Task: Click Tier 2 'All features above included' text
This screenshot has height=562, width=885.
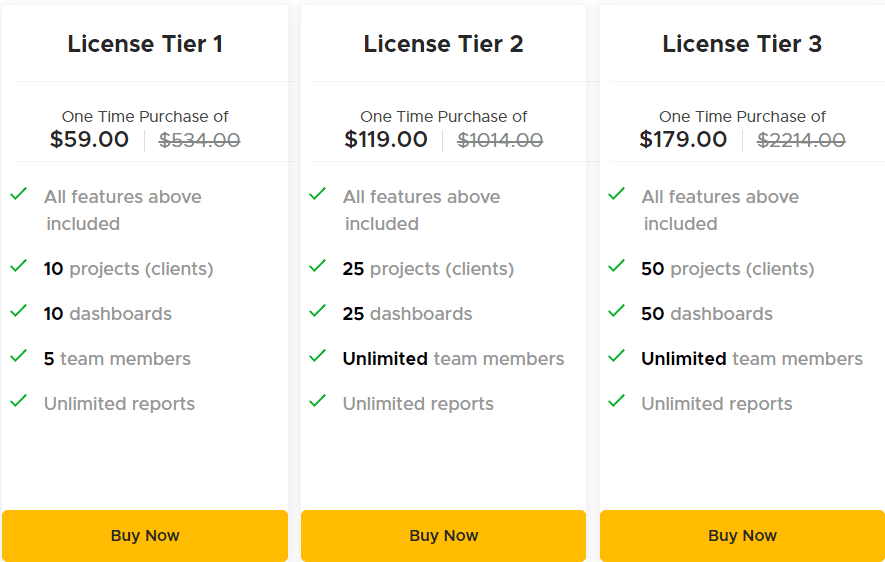Action: [421, 210]
